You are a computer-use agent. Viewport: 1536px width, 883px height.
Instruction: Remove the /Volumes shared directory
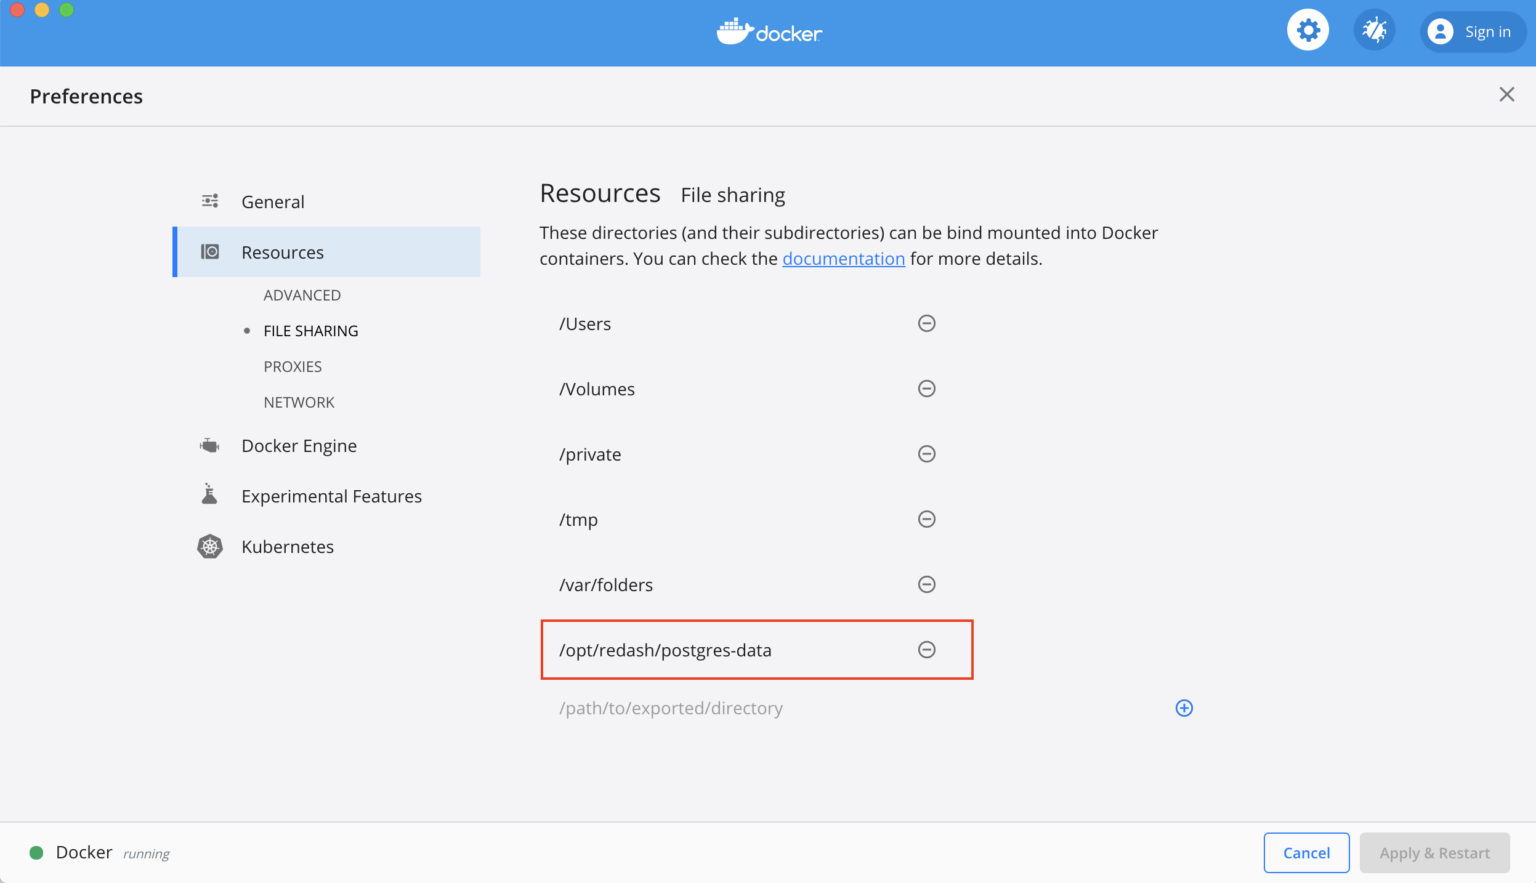(926, 388)
